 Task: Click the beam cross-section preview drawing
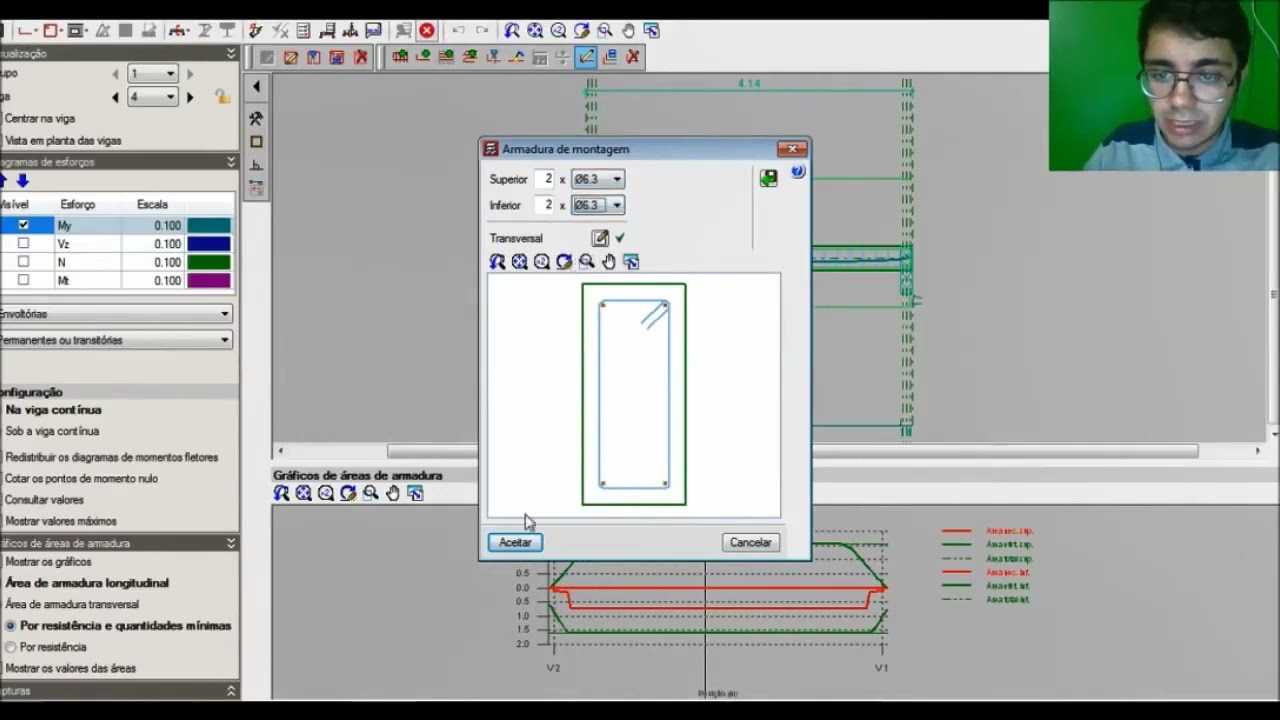pos(634,394)
